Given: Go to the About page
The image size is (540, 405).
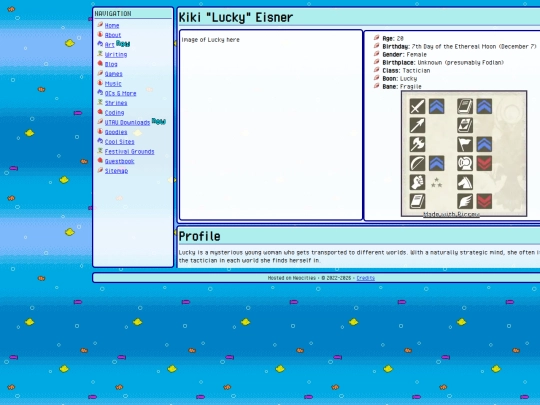Looking at the screenshot, I should click(x=113, y=35).
